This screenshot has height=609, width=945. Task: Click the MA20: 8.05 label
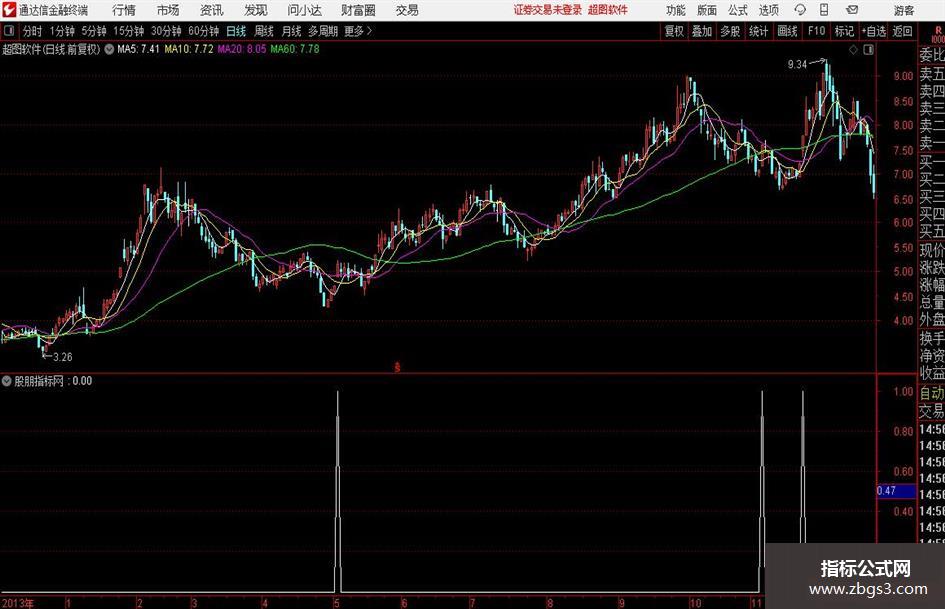pos(242,49)
